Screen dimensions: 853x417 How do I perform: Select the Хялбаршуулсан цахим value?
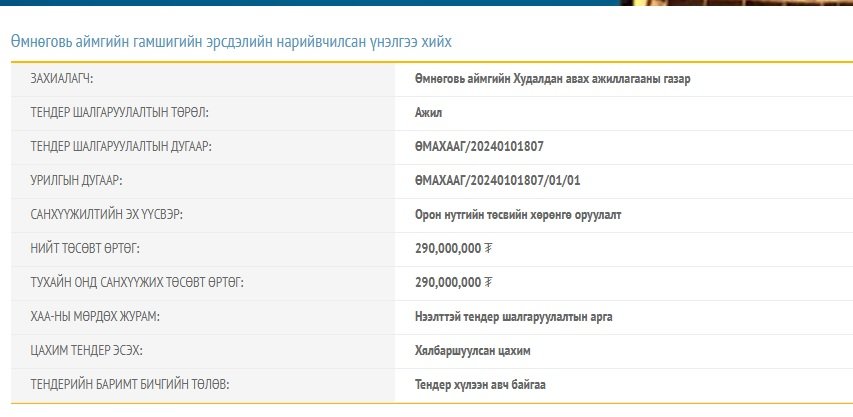[479, 350]
